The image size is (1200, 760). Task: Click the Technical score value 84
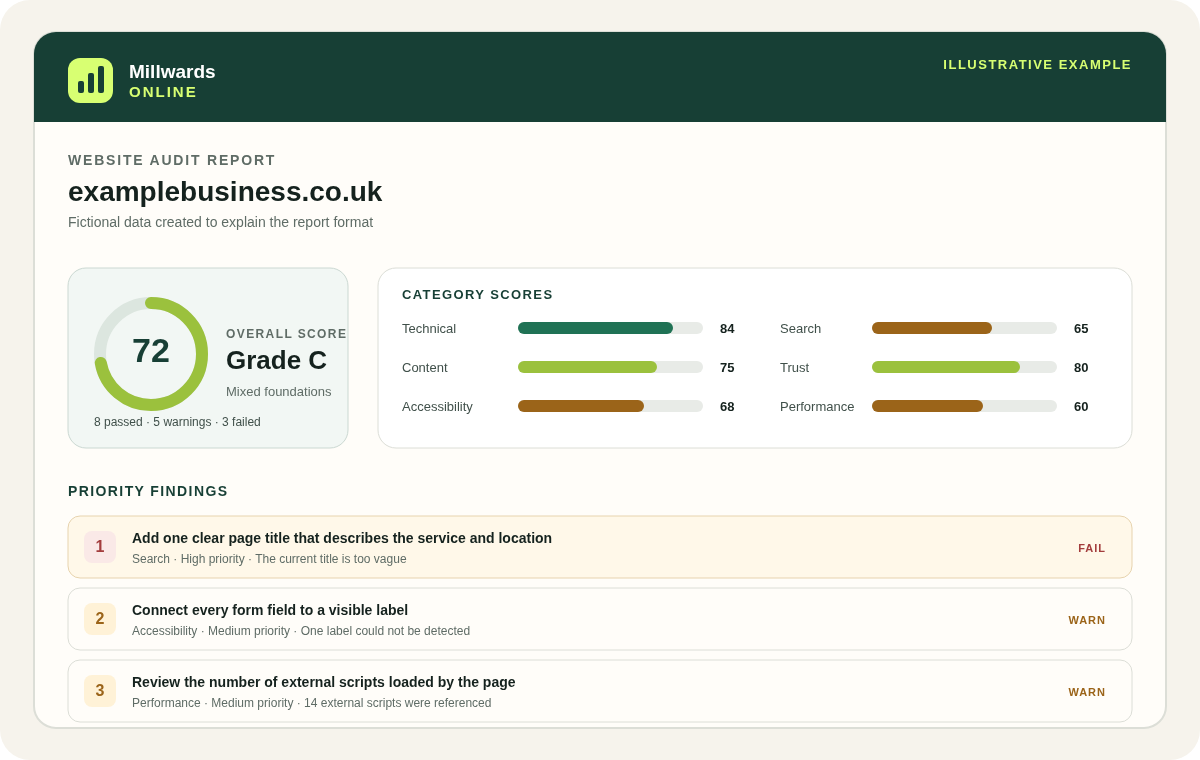click(x=727, y=328)
